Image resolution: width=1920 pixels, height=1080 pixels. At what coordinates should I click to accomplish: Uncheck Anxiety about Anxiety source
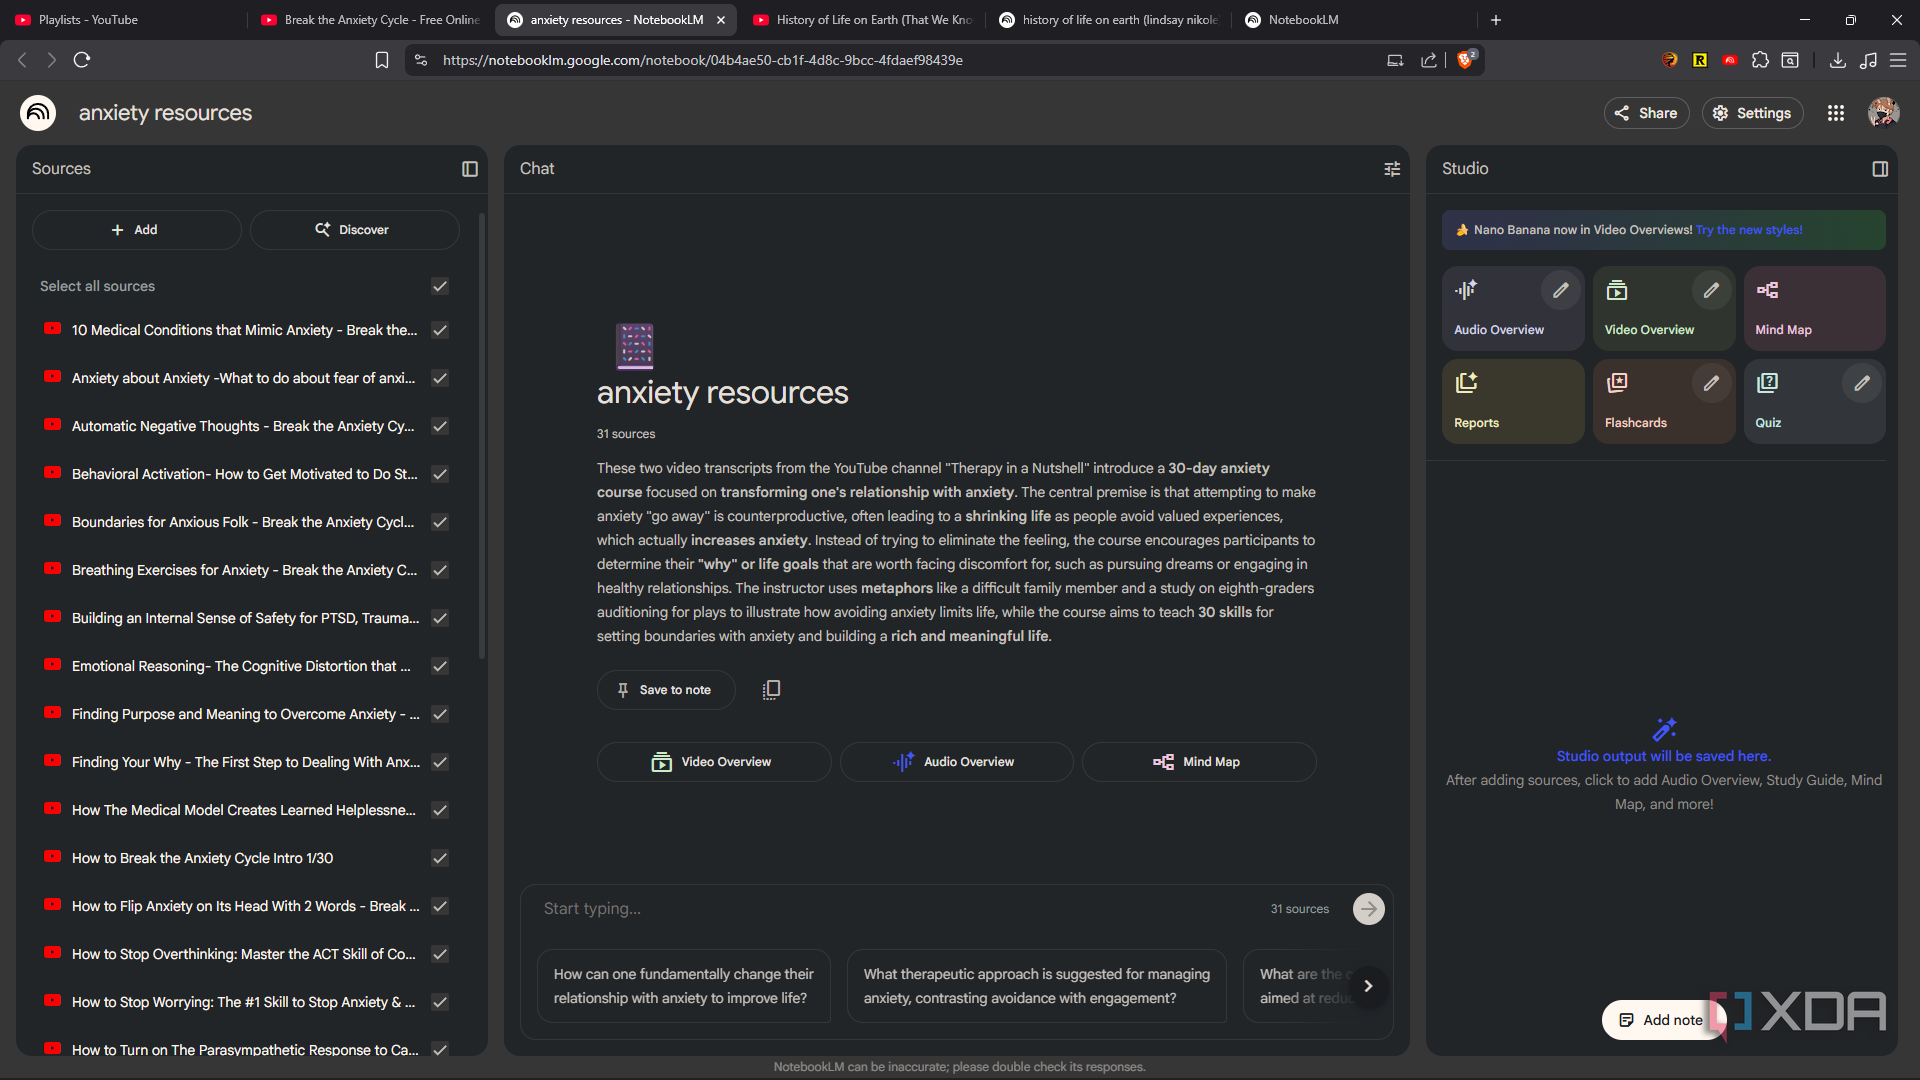[x=439, y=378]
